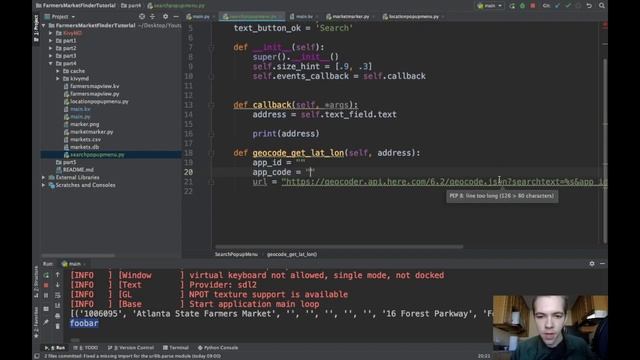This screenshot has height=360, width=640.
Task: Click the up arrow in Run console
Action: (58, 275)
